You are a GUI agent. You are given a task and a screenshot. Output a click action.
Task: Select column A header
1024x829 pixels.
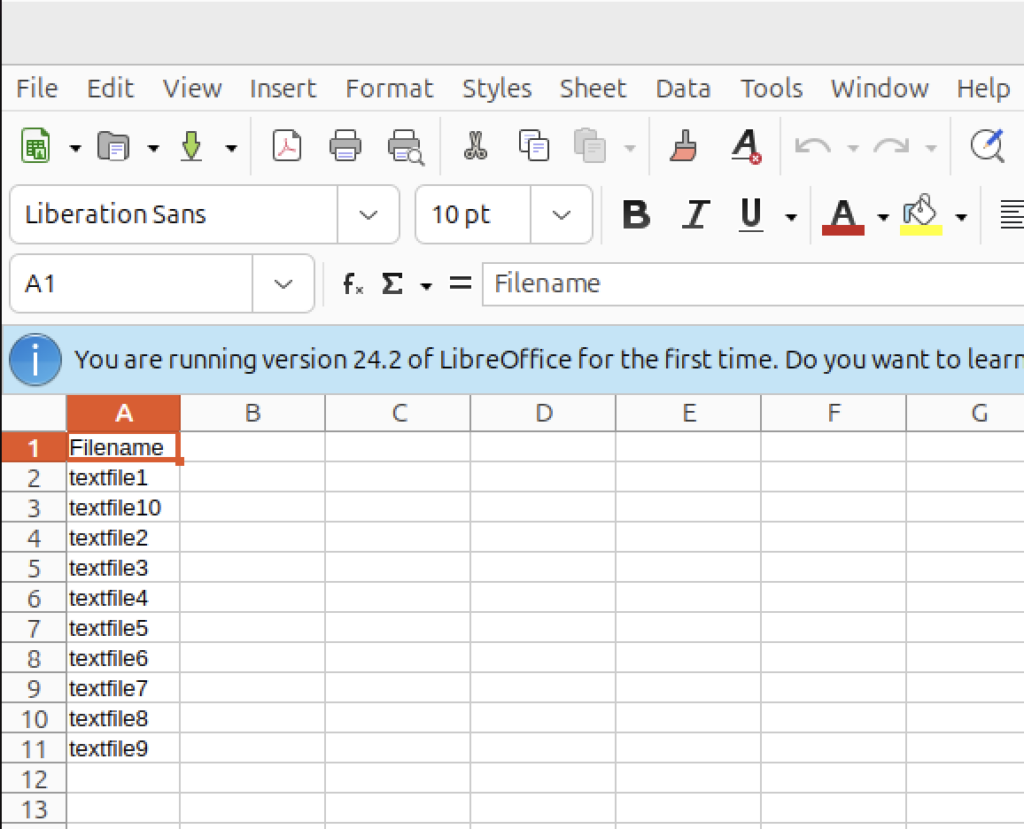pos(123,413)
